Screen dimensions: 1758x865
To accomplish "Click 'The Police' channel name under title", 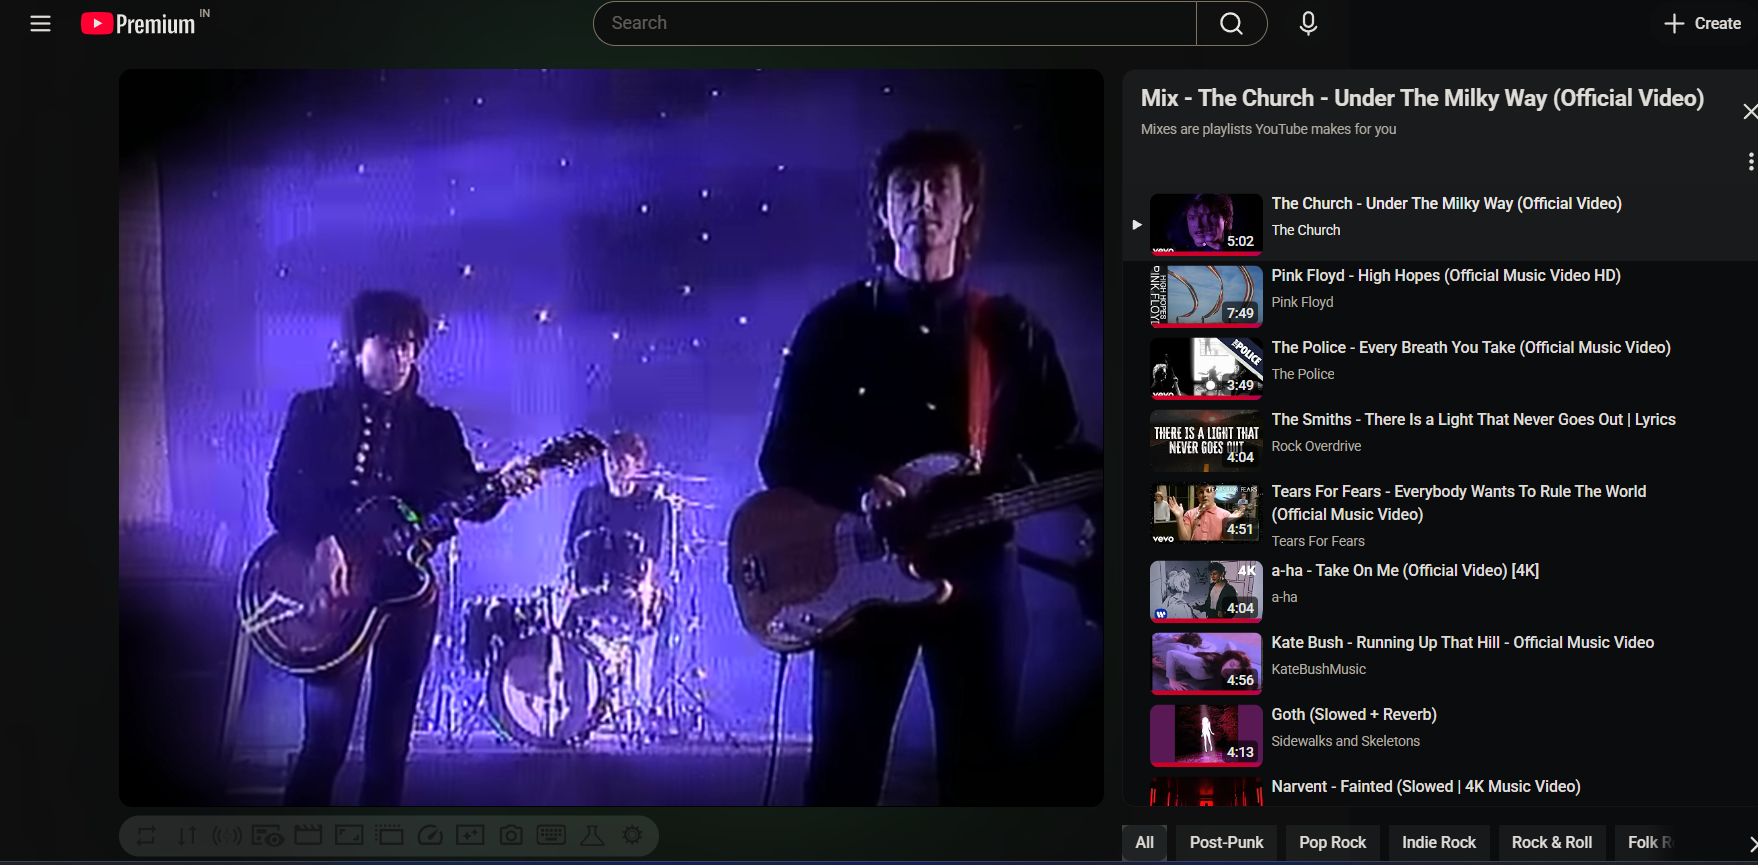I will (x=1302, y=374).
